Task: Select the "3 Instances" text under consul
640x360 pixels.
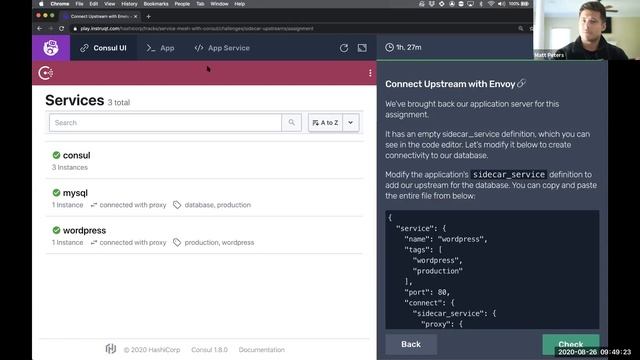Action: 70,167
